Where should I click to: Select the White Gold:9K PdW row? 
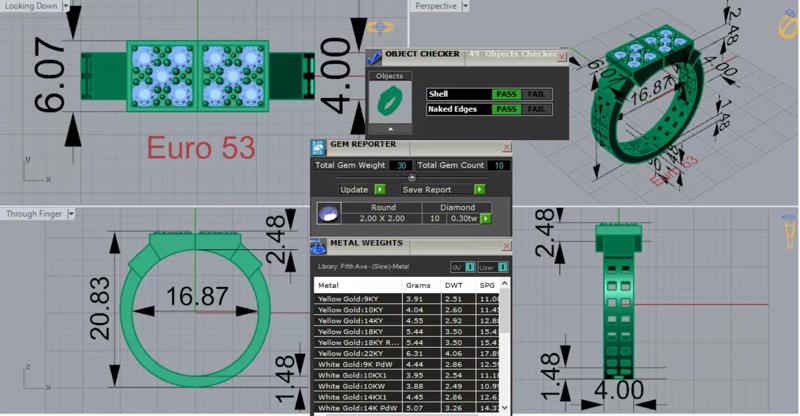click(407, 364)
